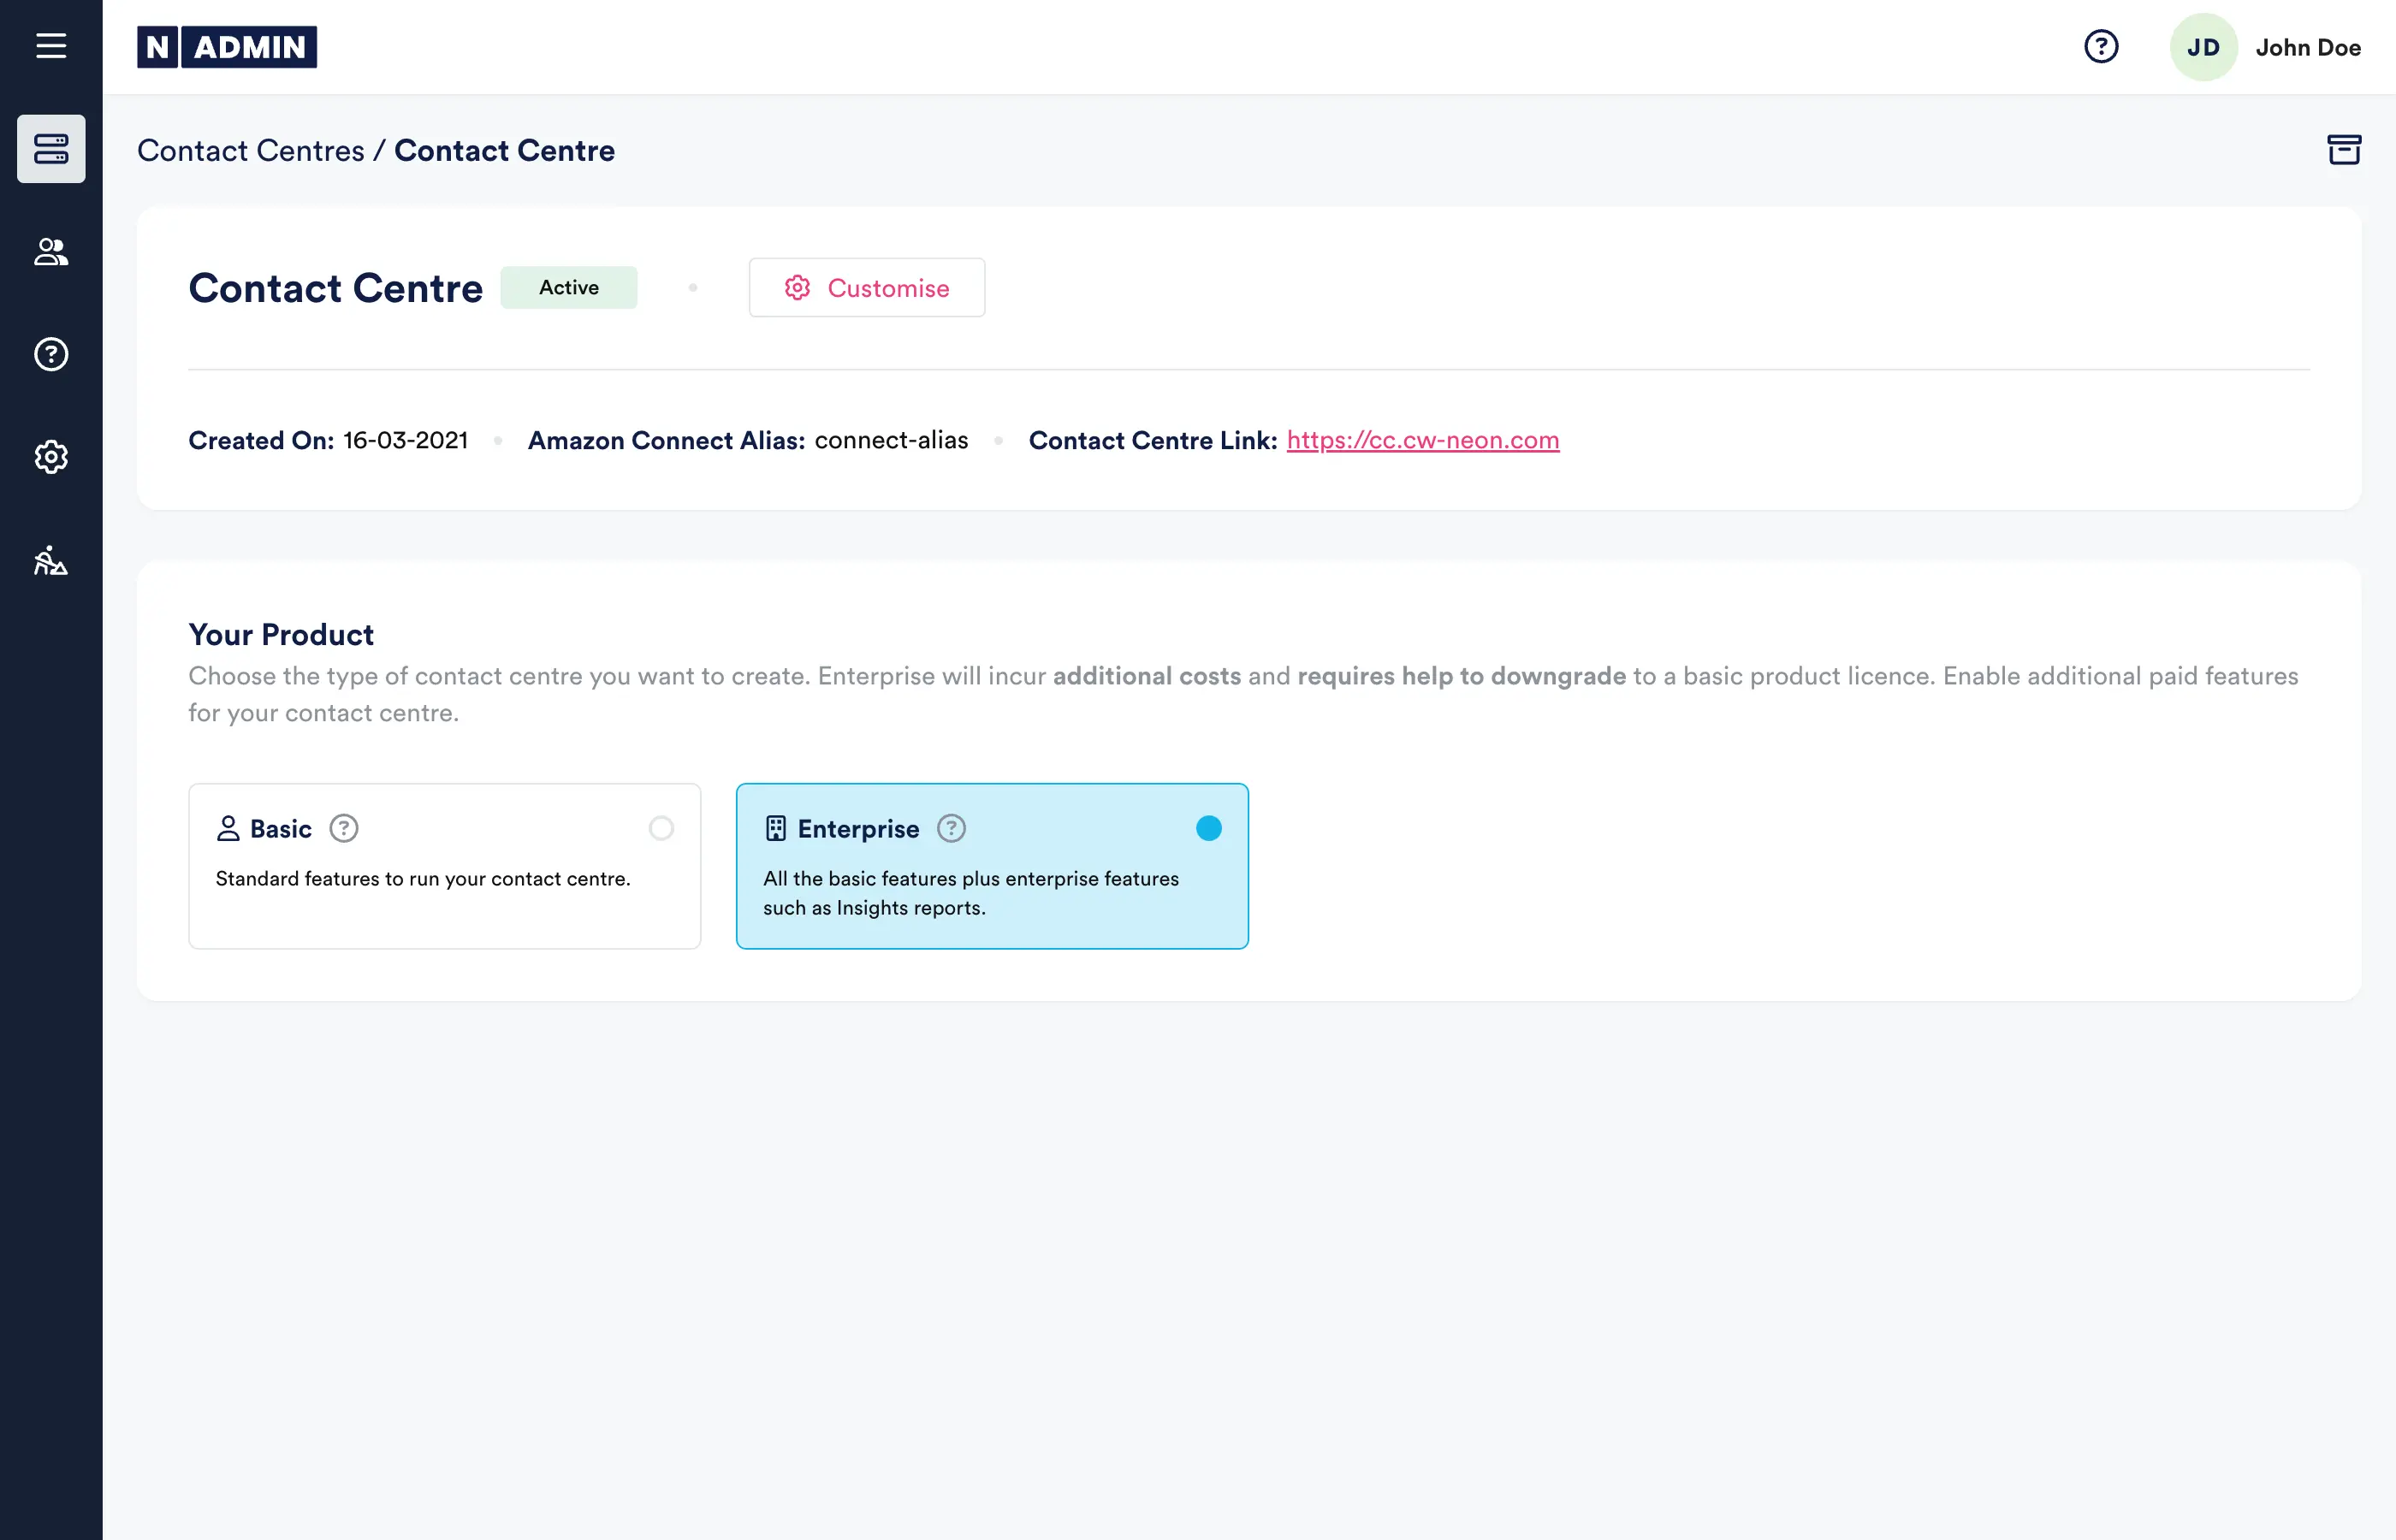The image size is (2396, 1540).
Task: Select the Basic product radio button
Action: click(661, 828)
